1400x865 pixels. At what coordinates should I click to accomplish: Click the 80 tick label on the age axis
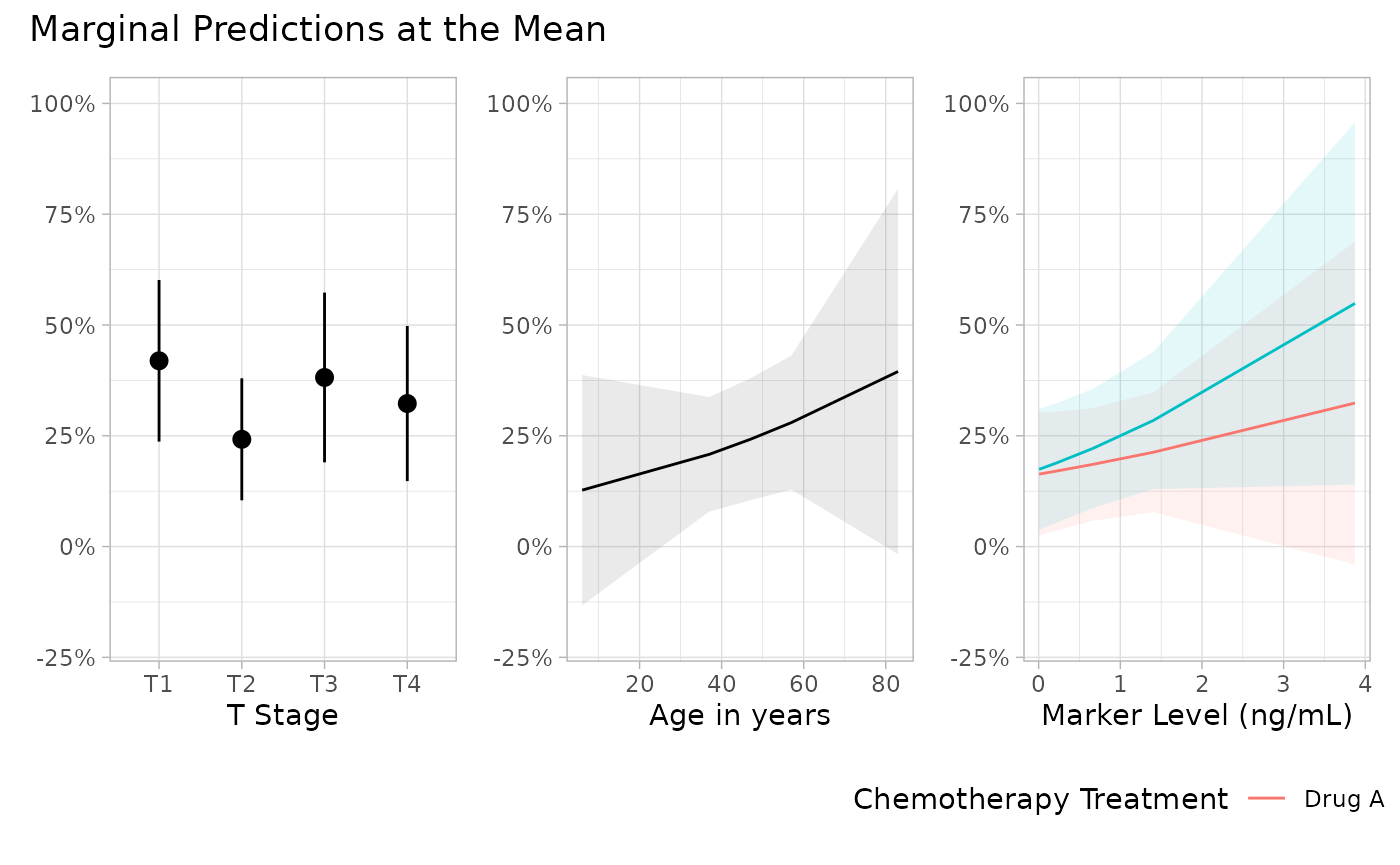(885, 684)
